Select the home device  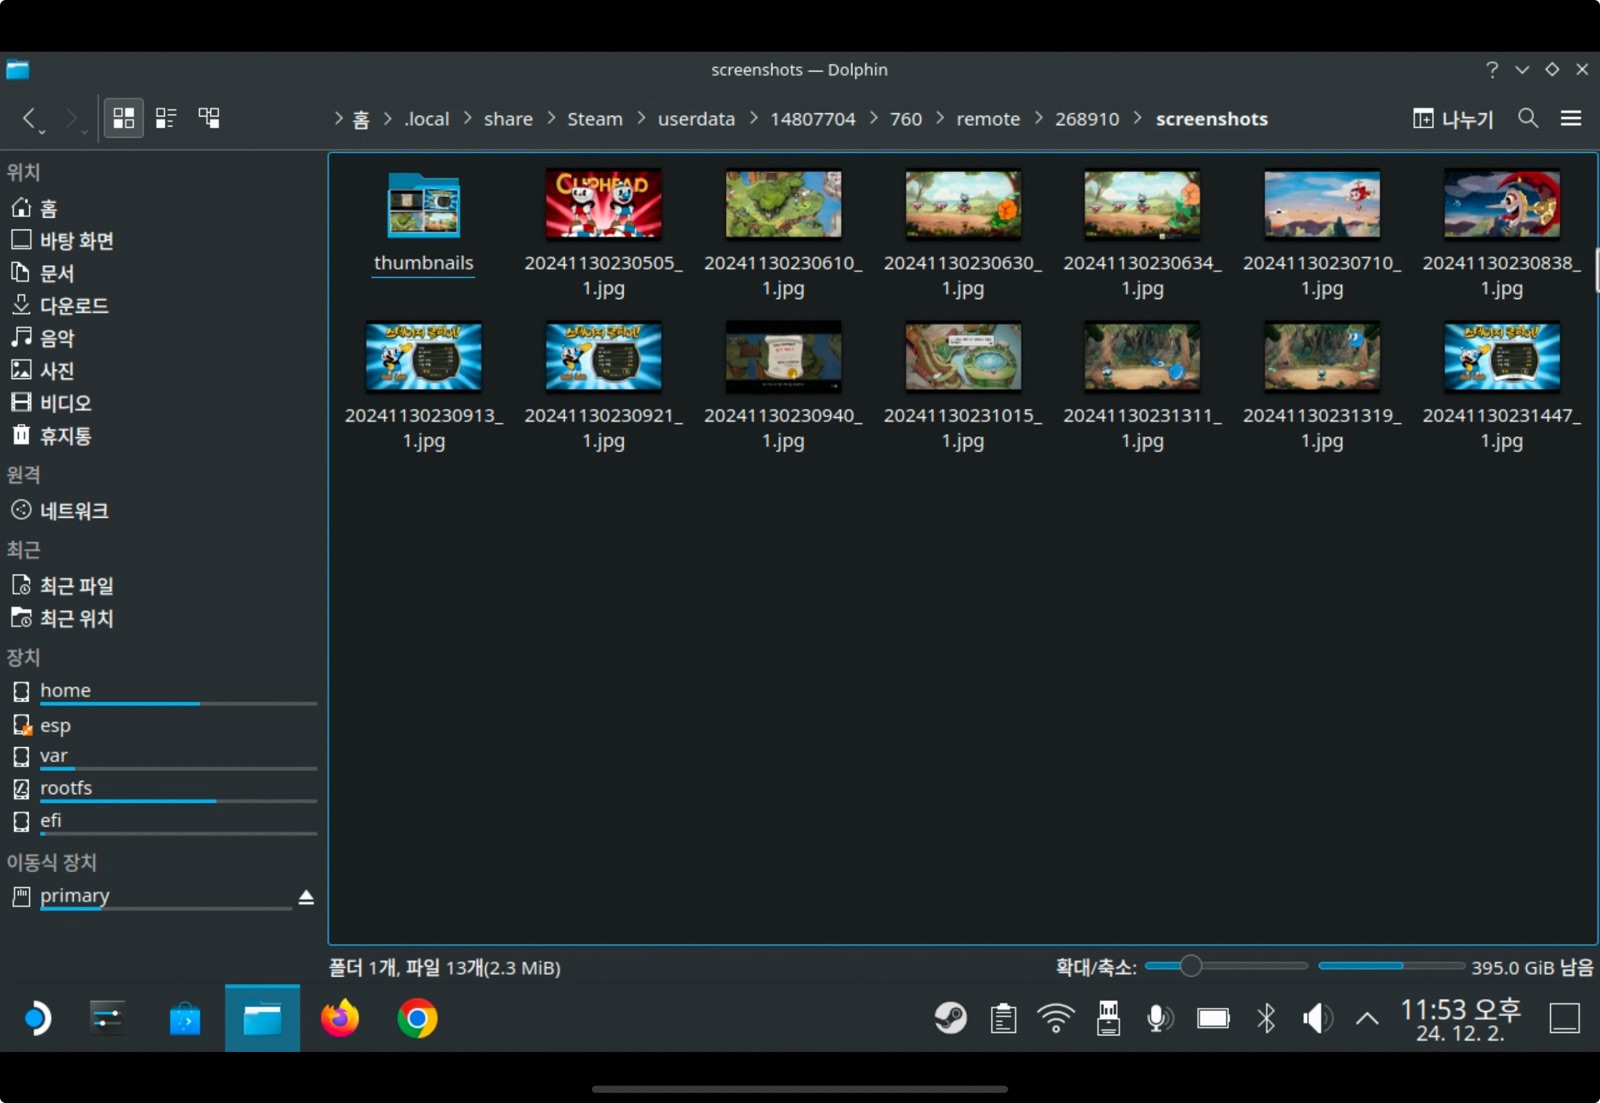point(162,692)
